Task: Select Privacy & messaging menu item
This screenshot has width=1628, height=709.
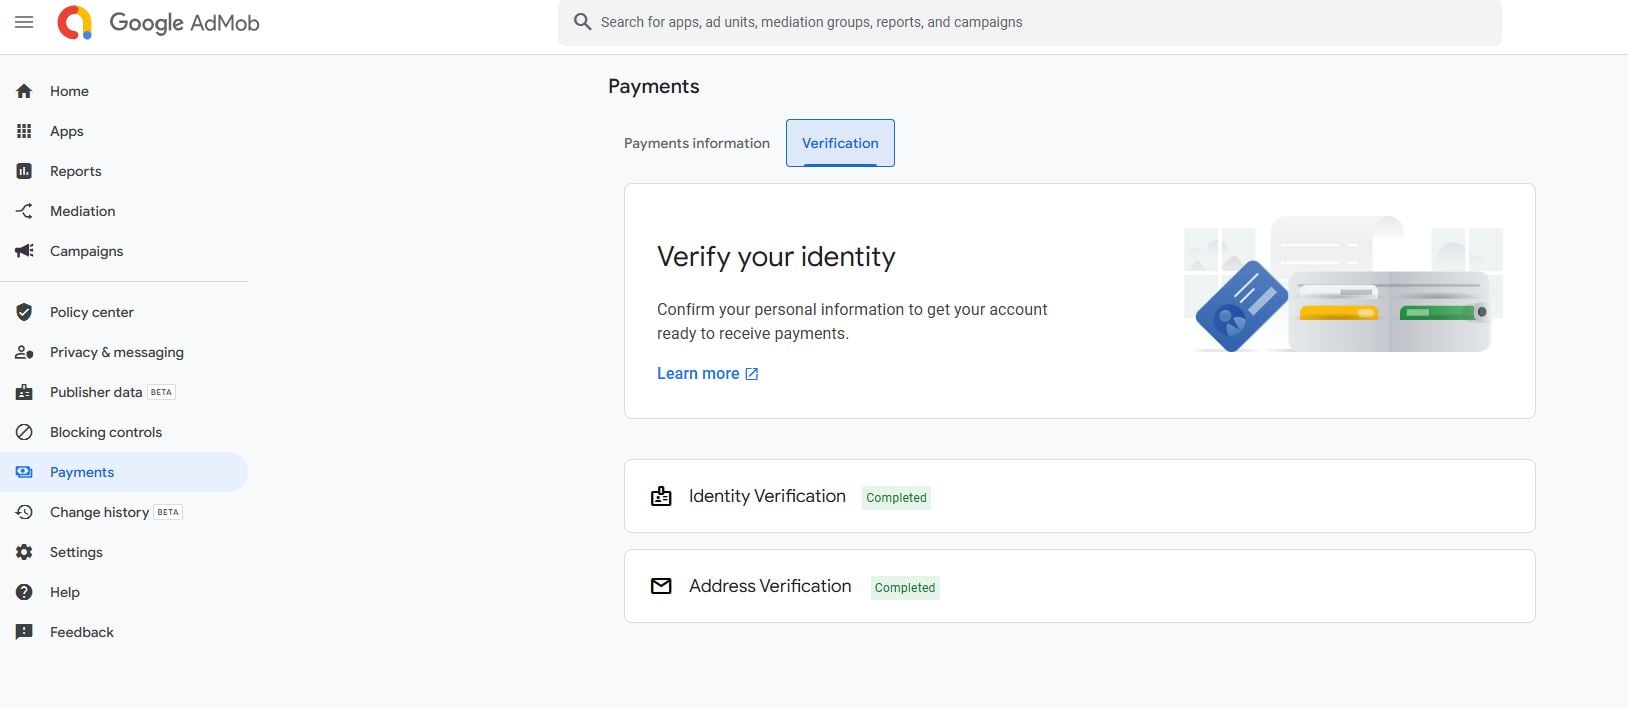Action: coord(124,352)
